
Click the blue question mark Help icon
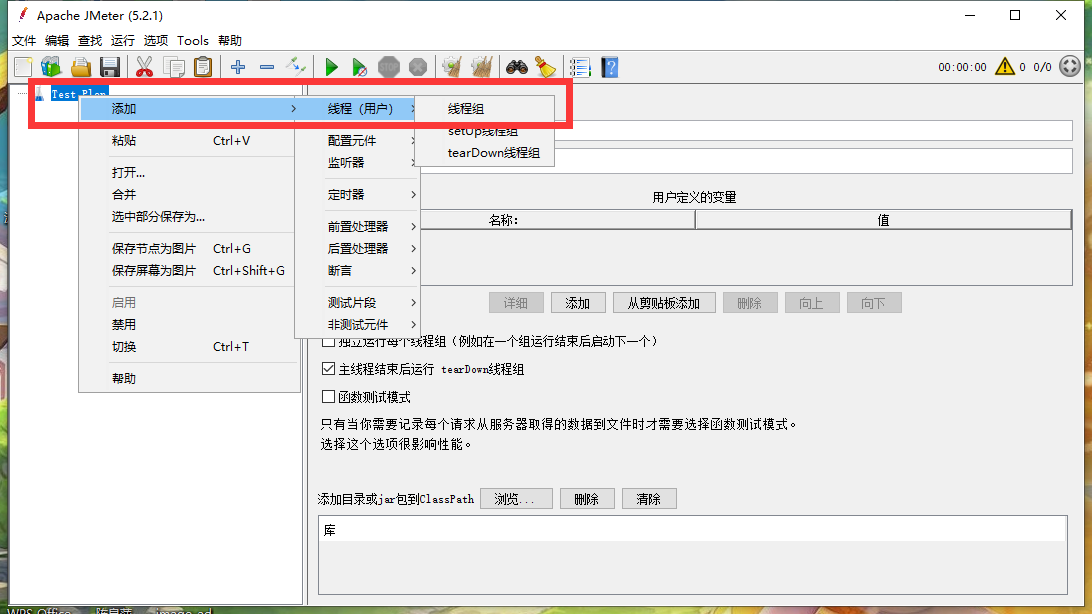[609, 67]
